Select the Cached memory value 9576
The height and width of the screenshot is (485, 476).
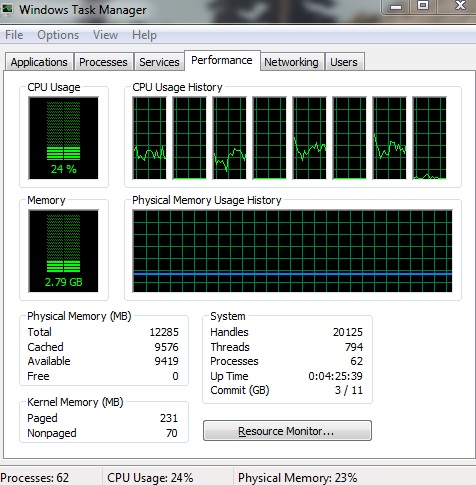166,347
